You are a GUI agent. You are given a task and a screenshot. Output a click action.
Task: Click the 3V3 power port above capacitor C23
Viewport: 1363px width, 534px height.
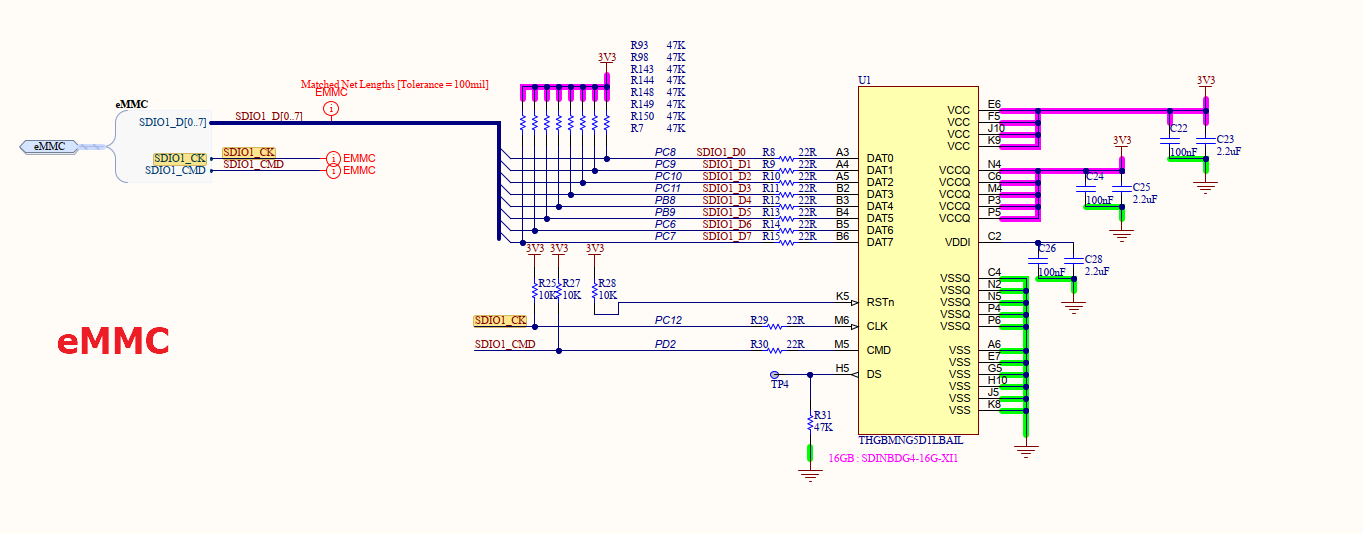pyautogui.click(x=1206, y=83)
